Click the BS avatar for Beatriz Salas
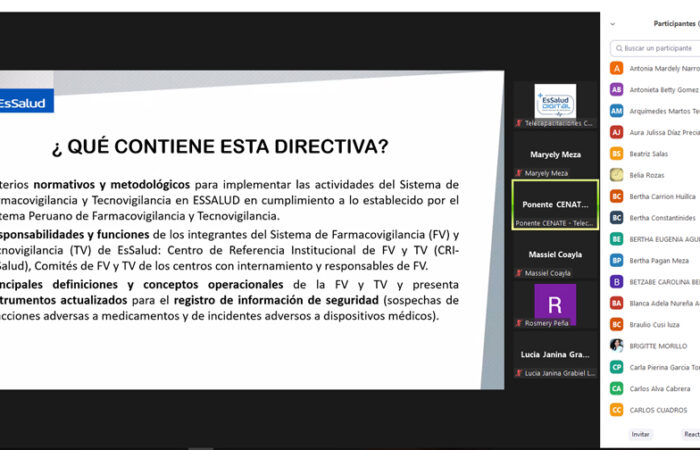 tap(617, 153)
